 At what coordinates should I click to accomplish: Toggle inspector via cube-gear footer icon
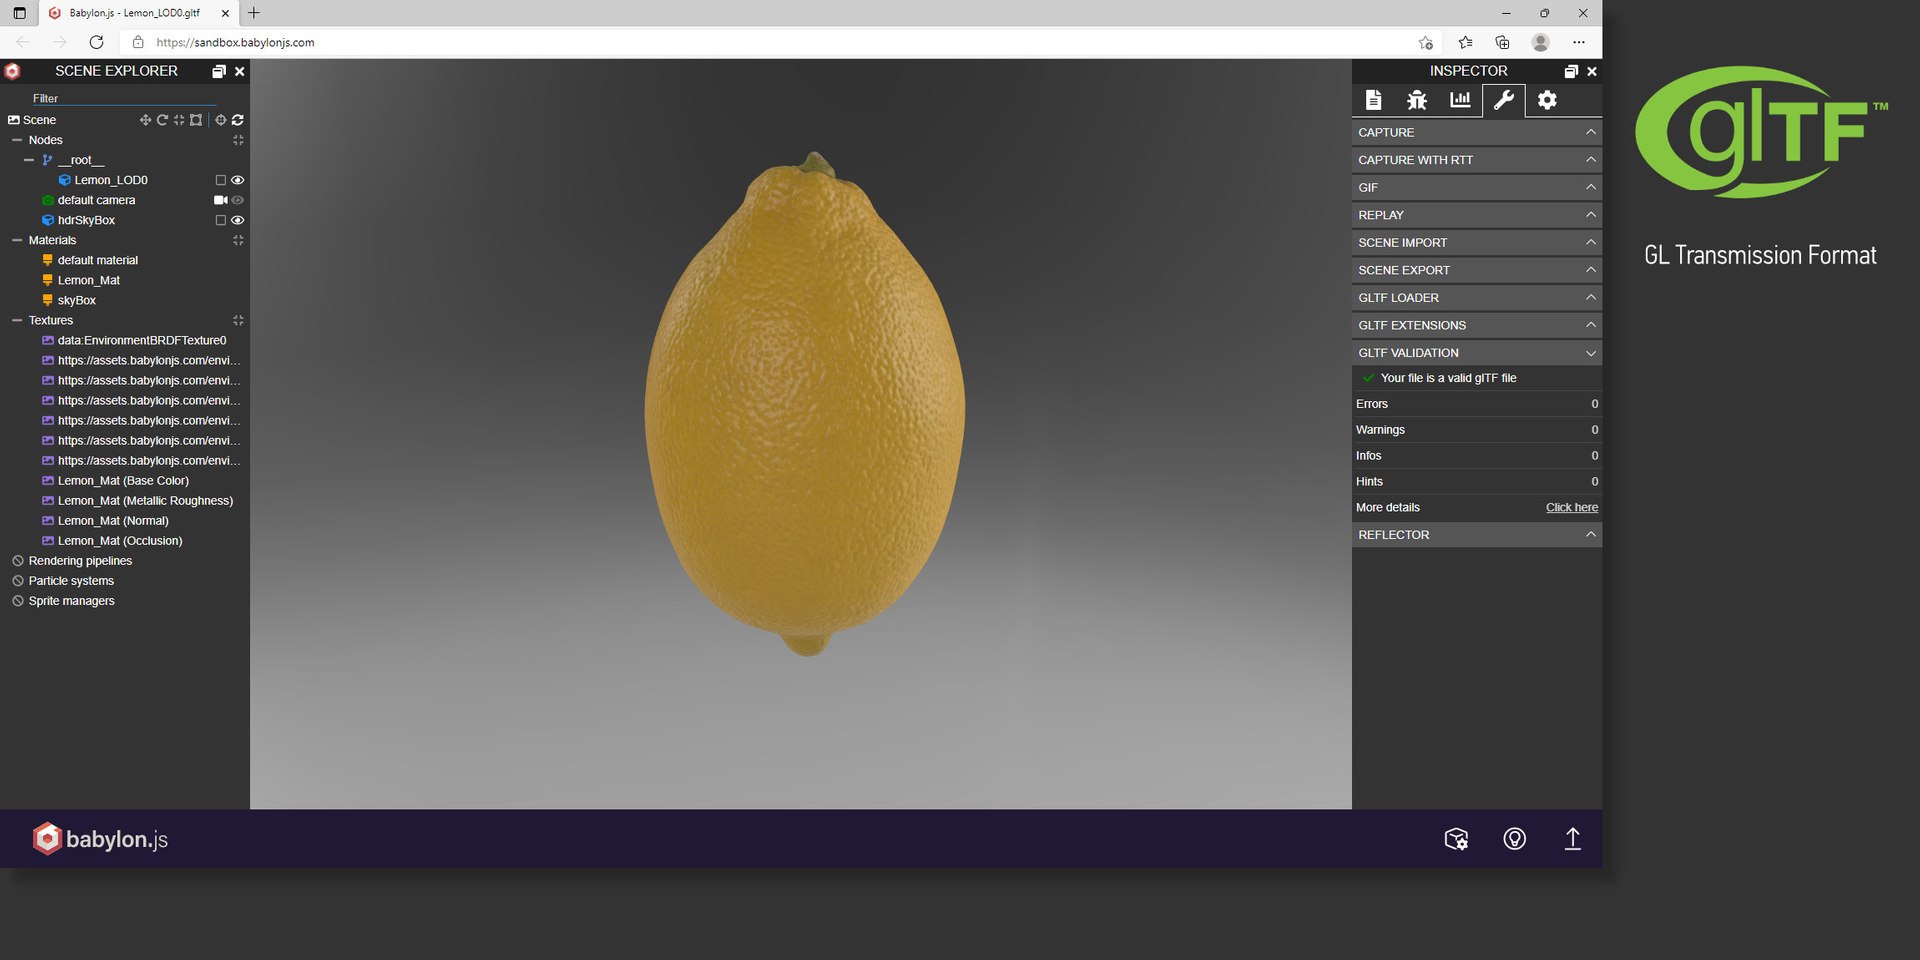coord(1457,839)
